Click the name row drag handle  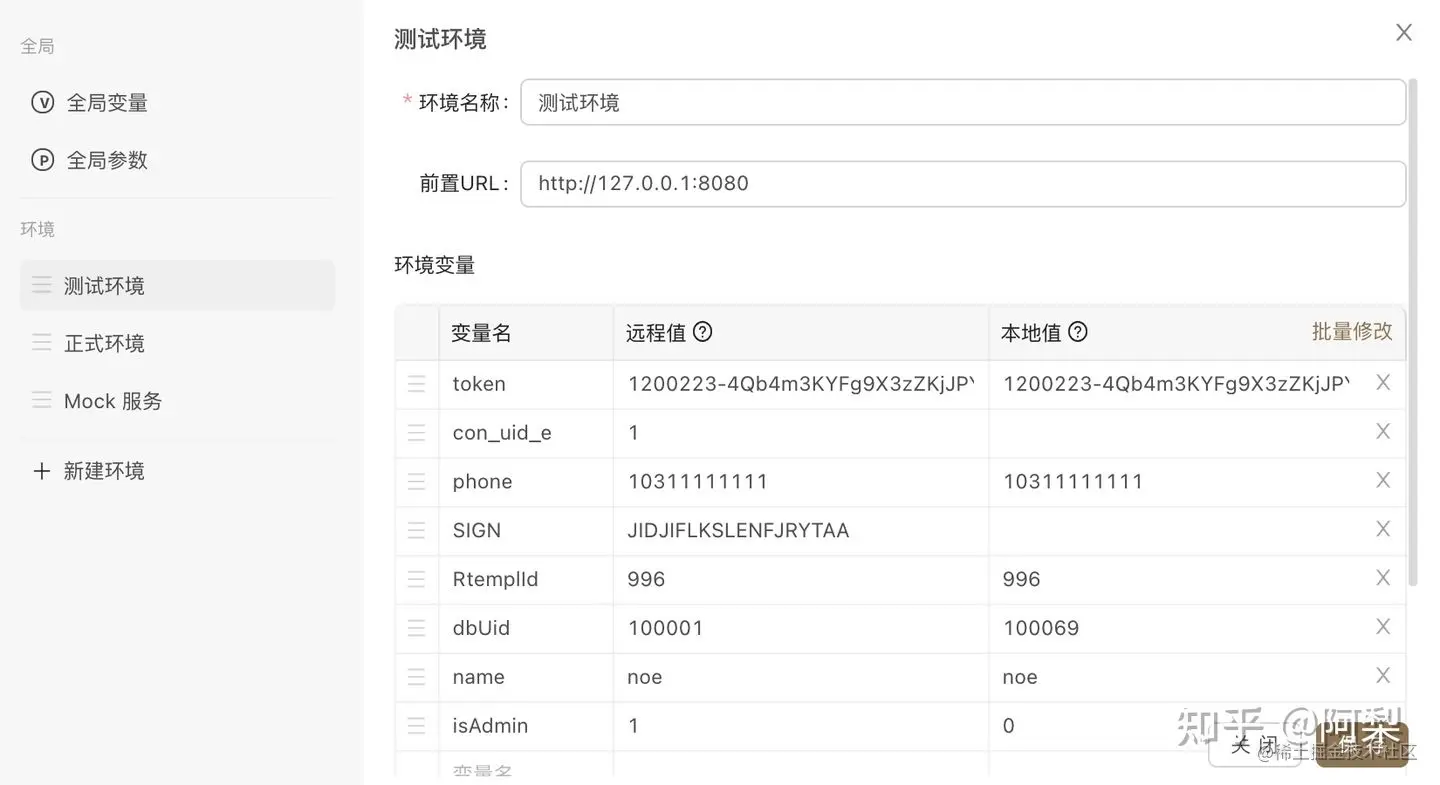416,677
